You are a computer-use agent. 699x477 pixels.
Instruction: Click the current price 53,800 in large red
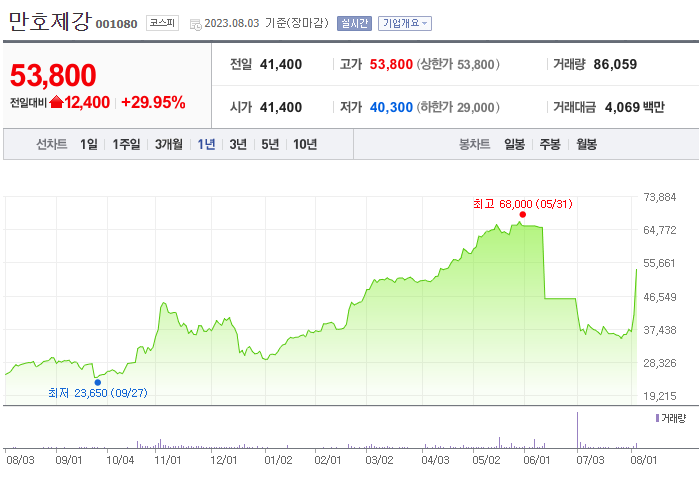[53, 75]
